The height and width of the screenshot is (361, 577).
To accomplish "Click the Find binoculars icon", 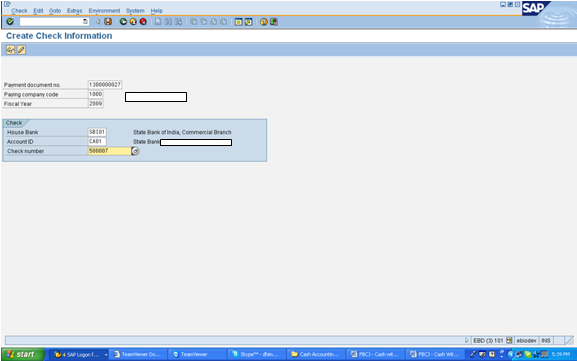I will [x=168, y=22].
